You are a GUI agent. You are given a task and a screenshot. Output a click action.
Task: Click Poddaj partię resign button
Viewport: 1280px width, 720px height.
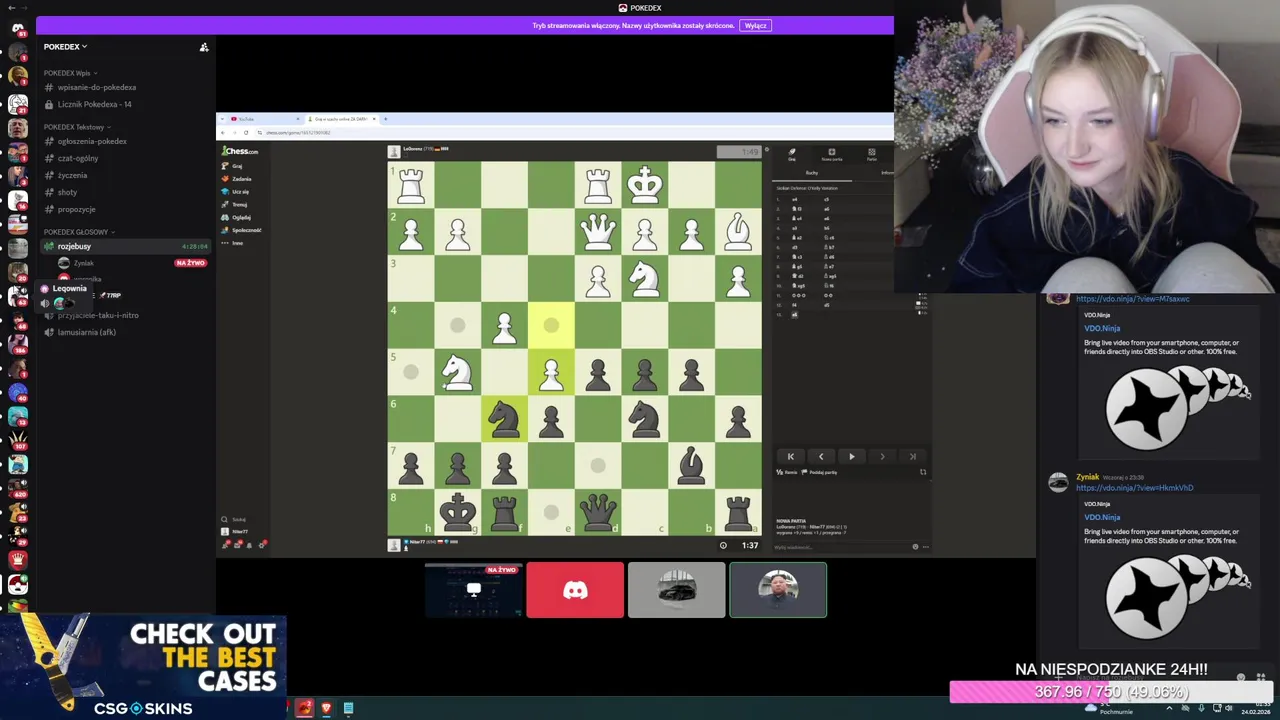click(820, 472)
